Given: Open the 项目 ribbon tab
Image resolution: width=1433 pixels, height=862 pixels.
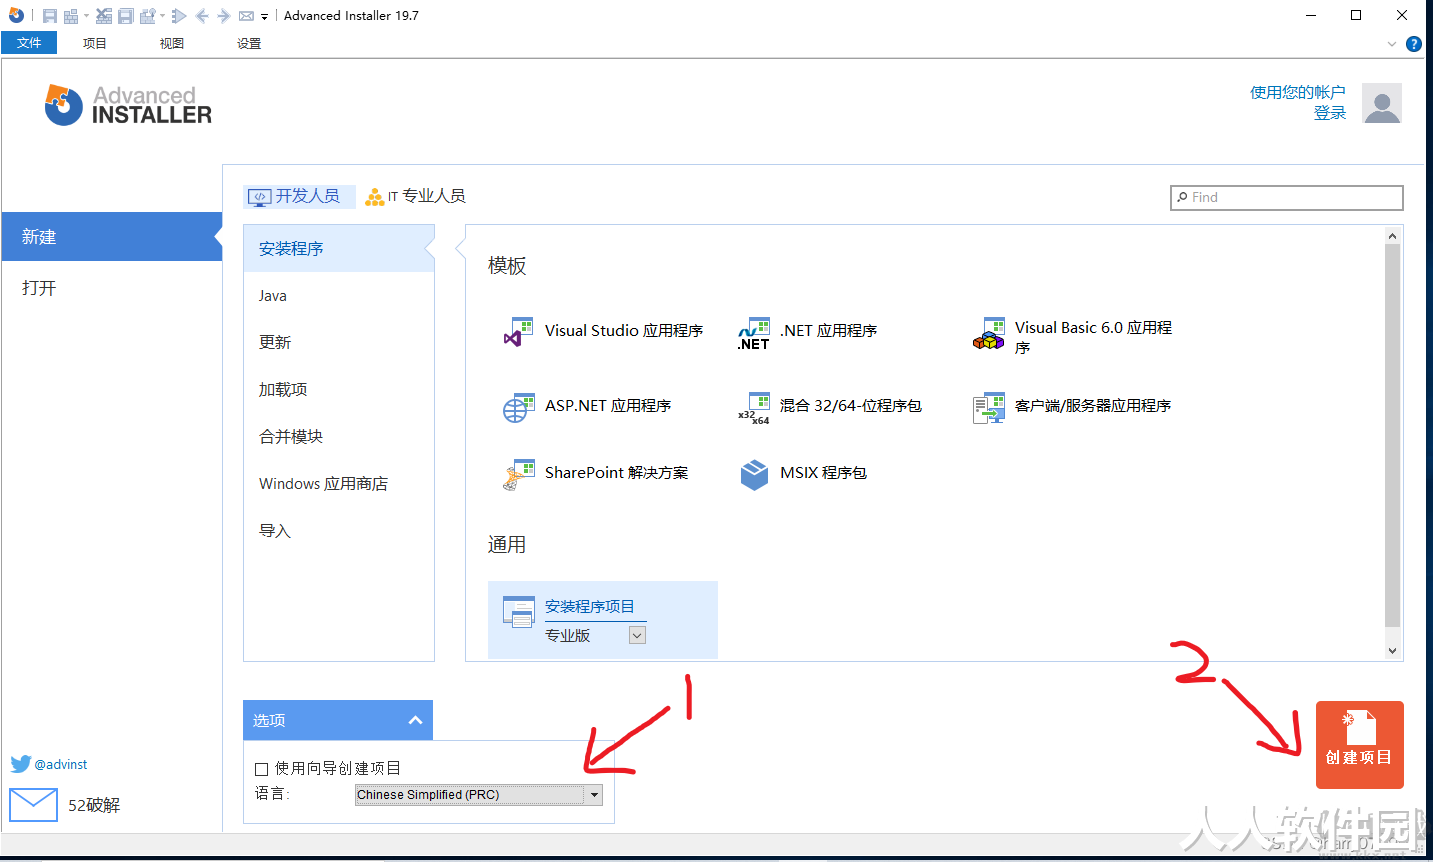Looking at the screenshot, I should click(94, 43).
